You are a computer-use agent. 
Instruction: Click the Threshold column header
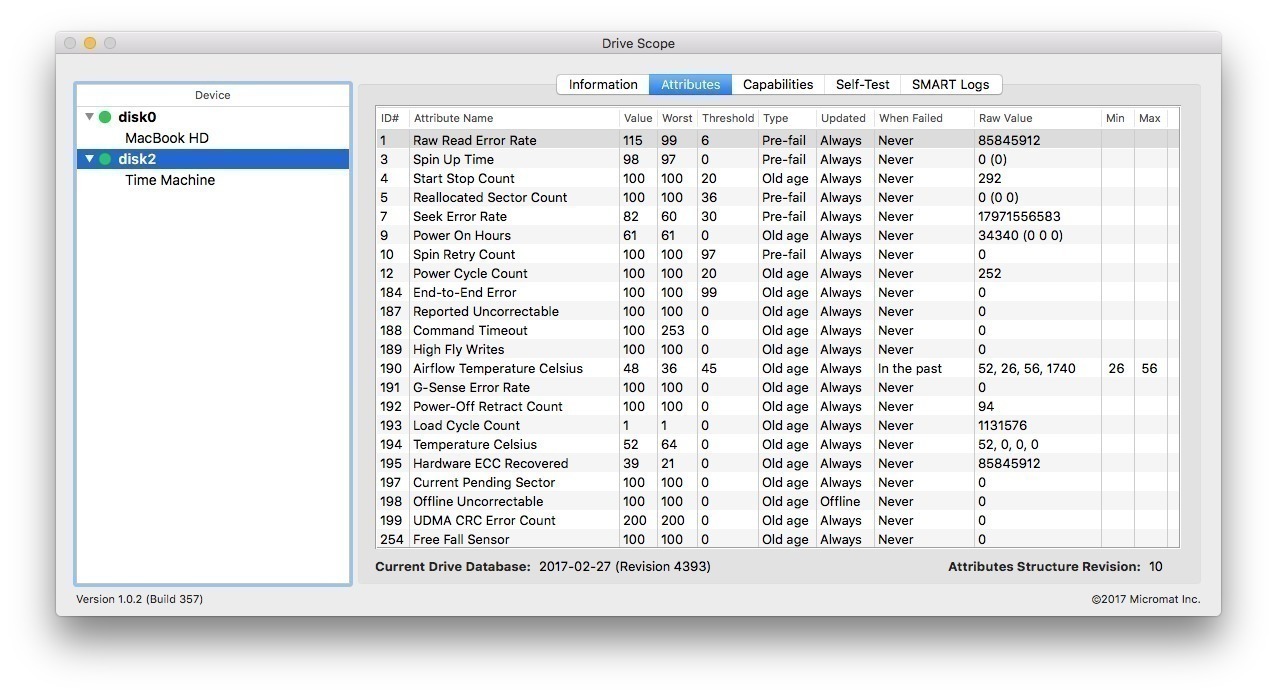click(x=727, y=118)
